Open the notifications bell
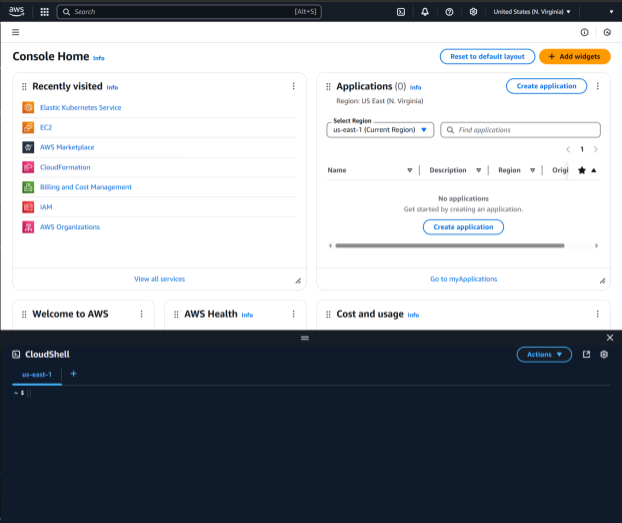 [x=425, y=12]
